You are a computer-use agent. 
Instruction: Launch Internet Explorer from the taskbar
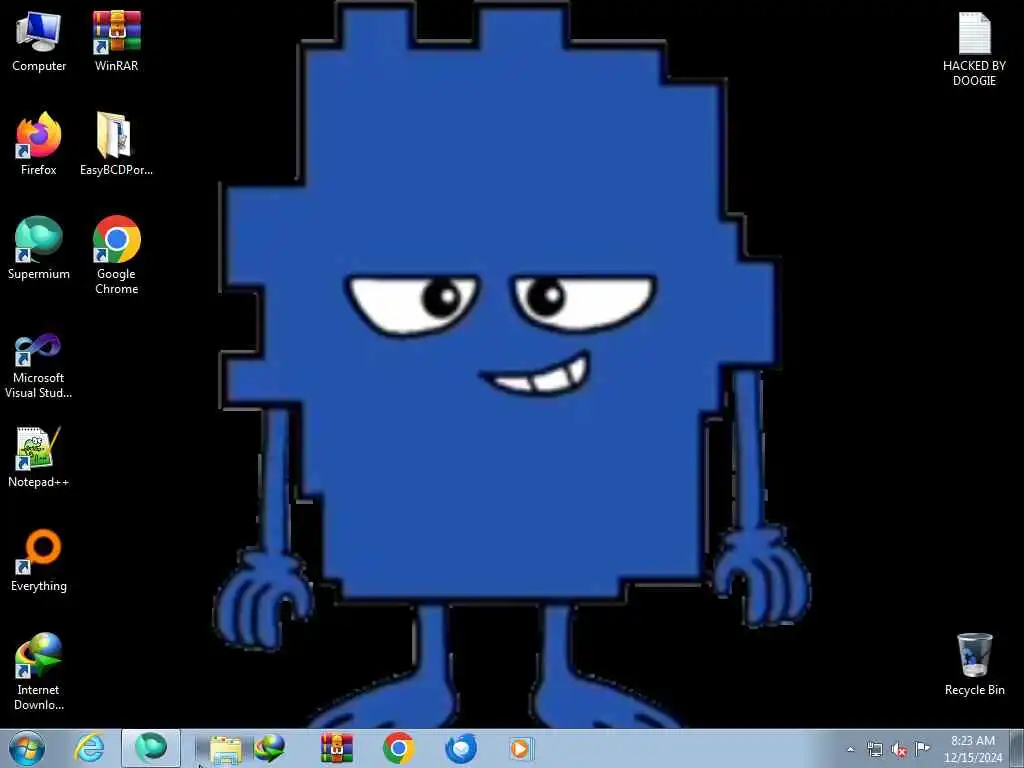point(89,748)
